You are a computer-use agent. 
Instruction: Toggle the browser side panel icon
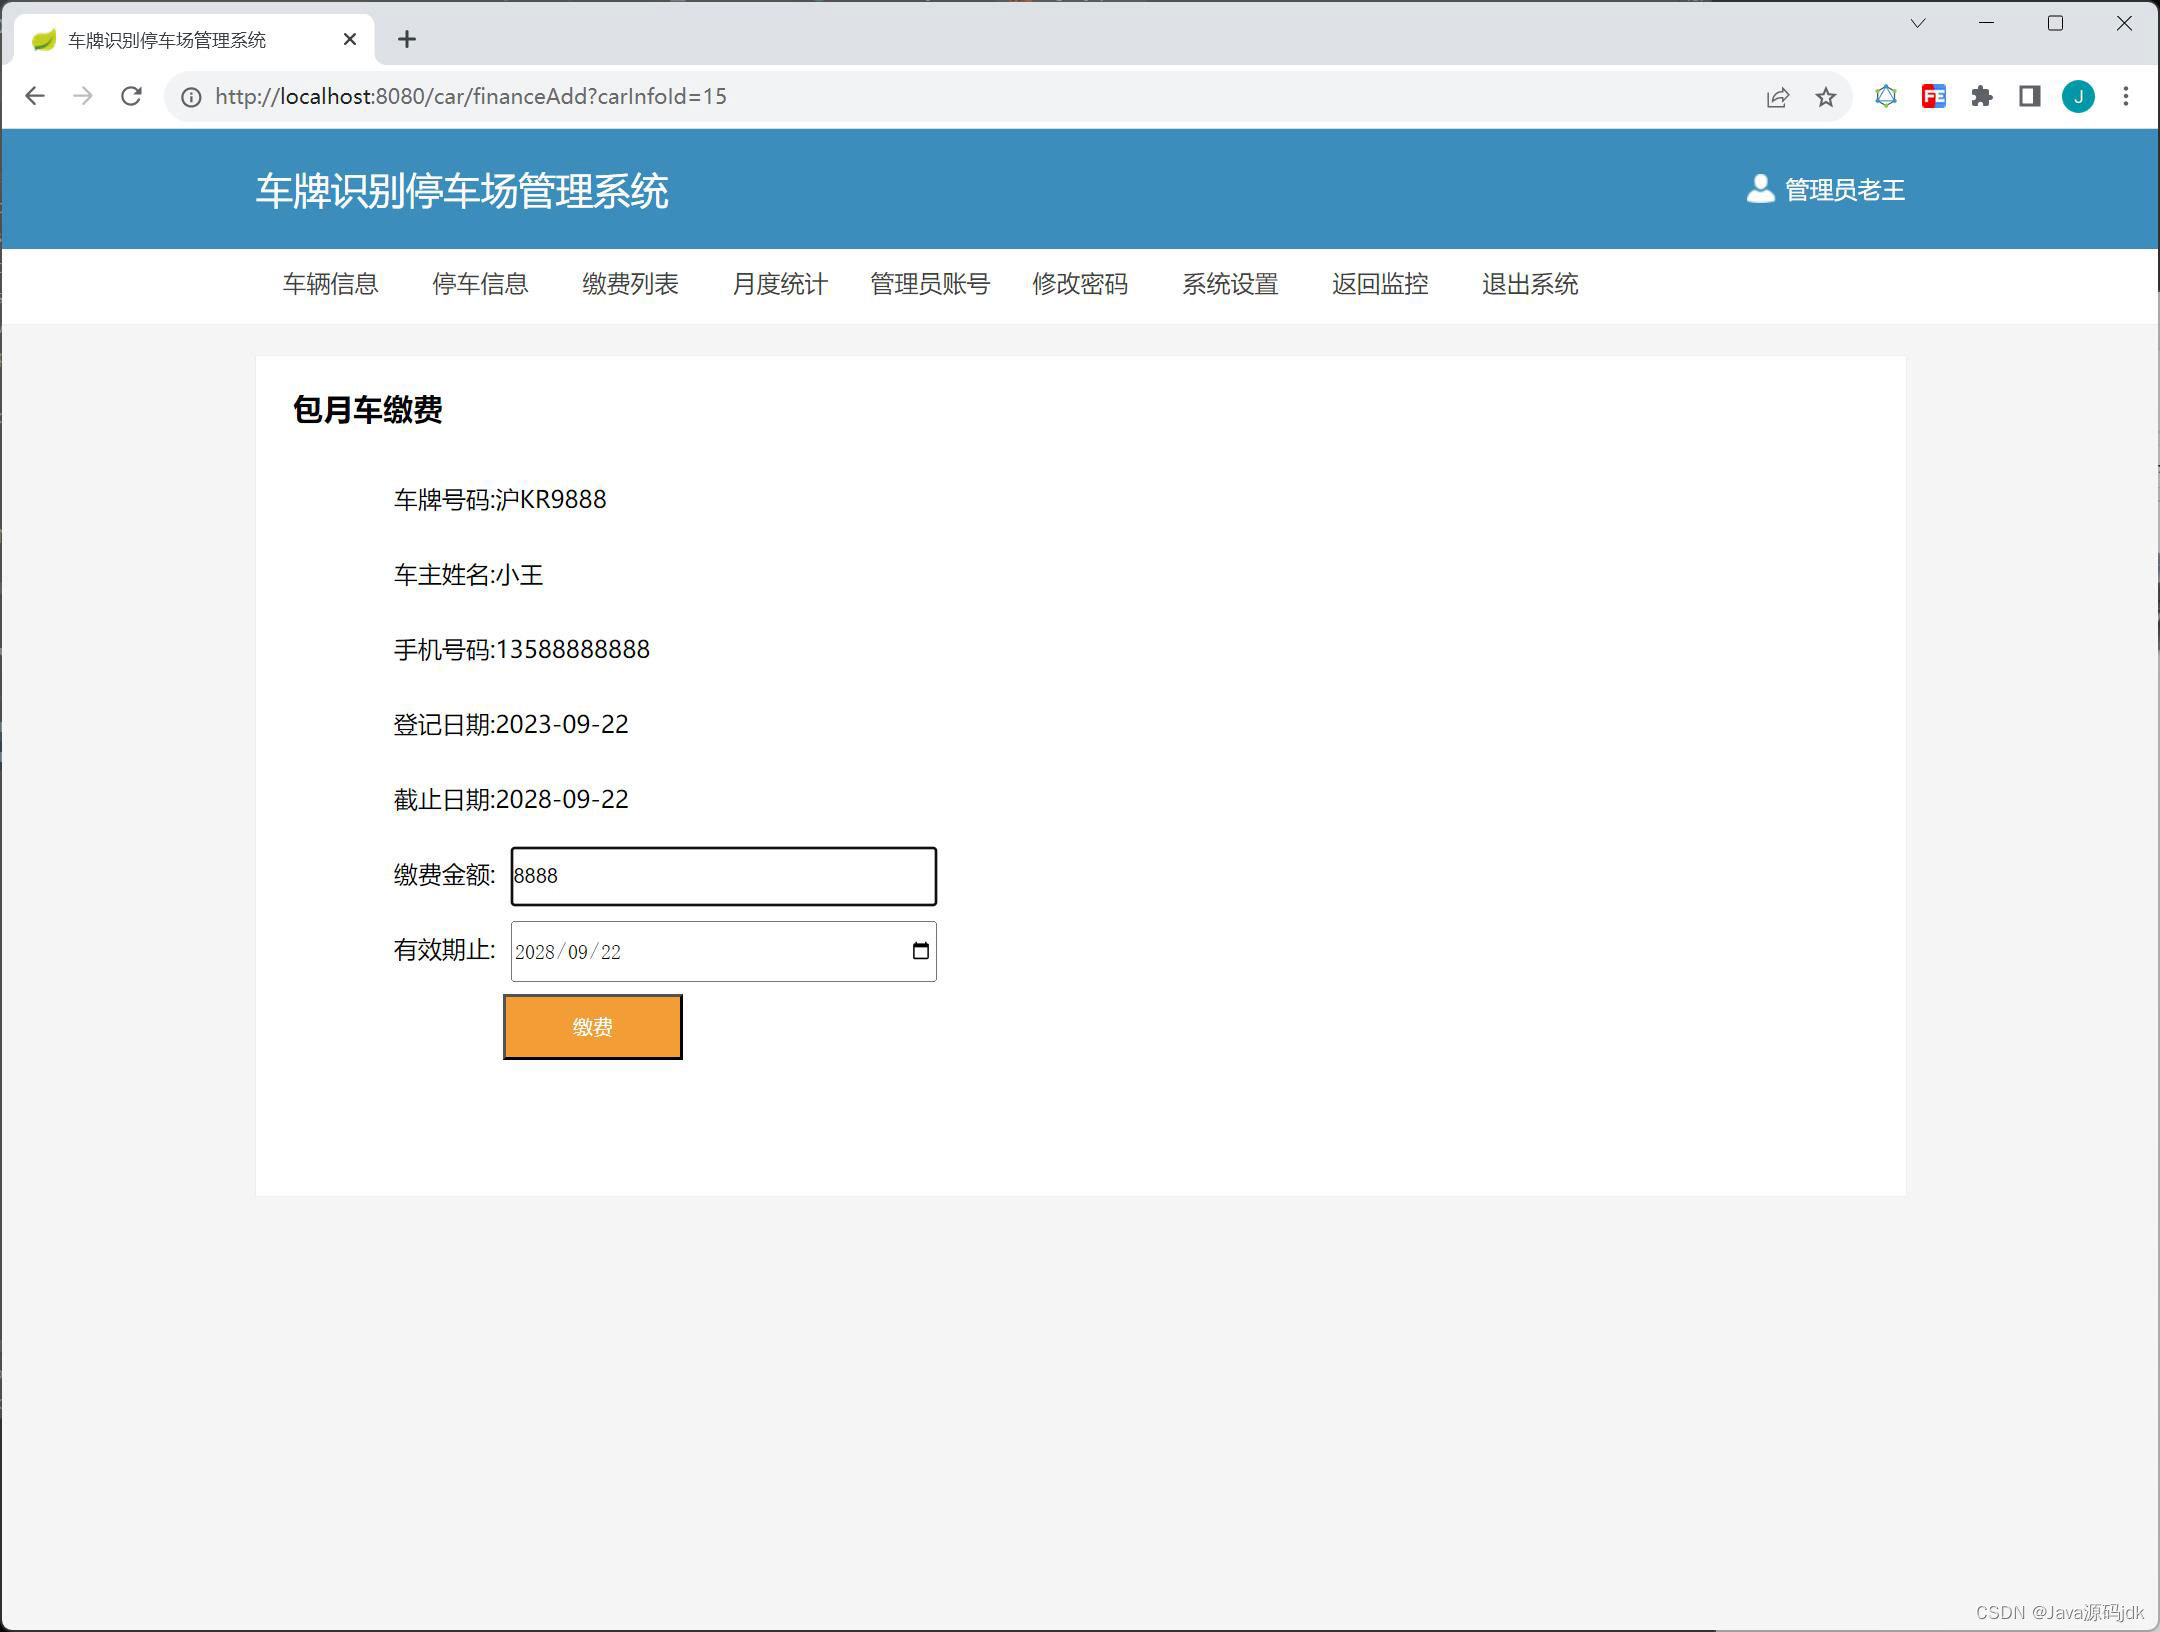coord(2029,96)
